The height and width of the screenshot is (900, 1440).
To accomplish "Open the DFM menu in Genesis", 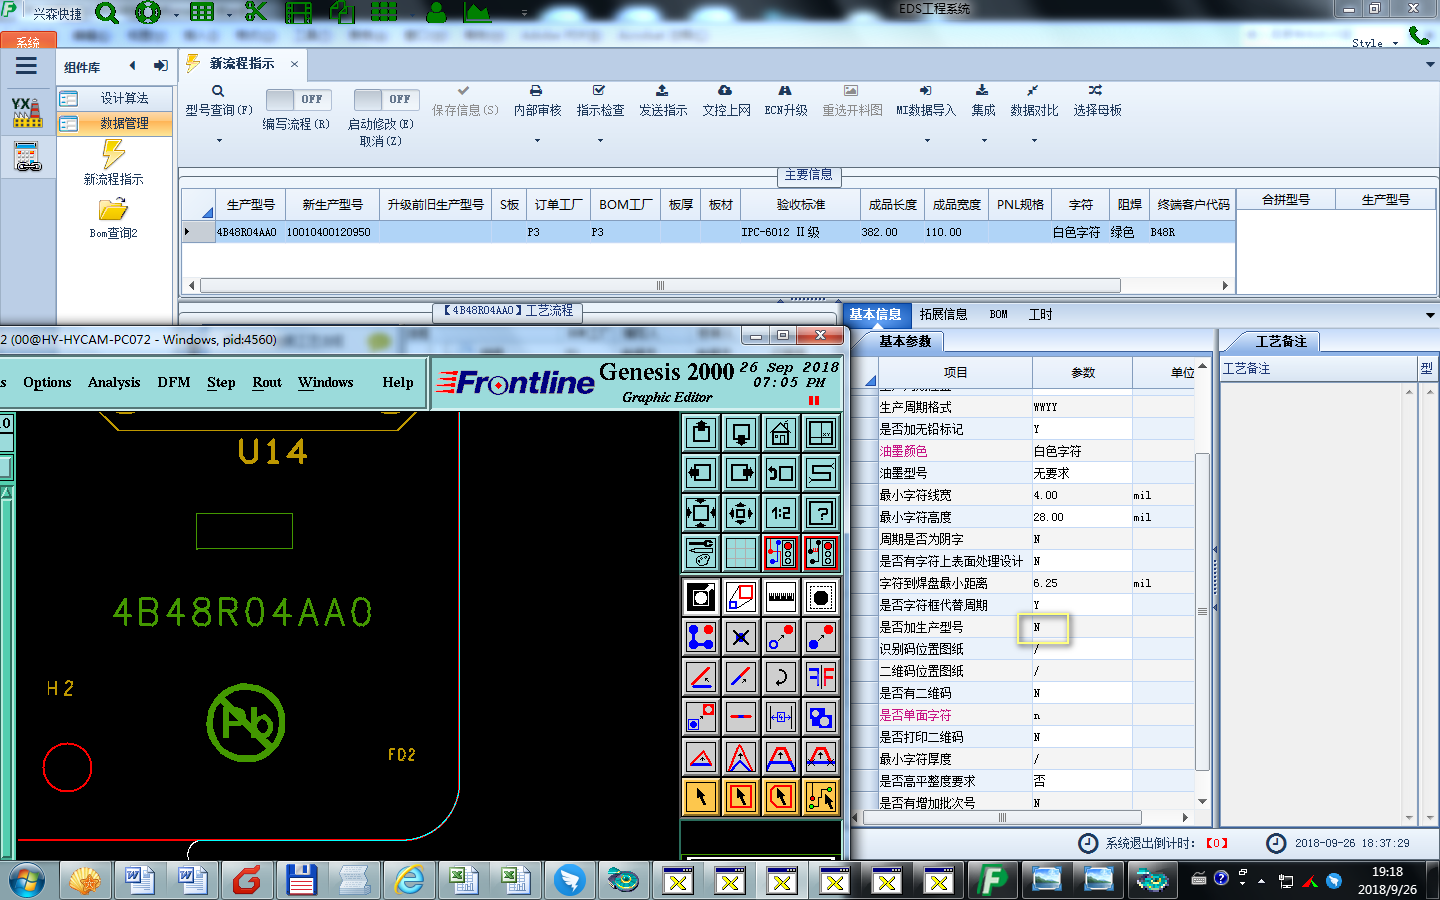I will tap(174, 382).
